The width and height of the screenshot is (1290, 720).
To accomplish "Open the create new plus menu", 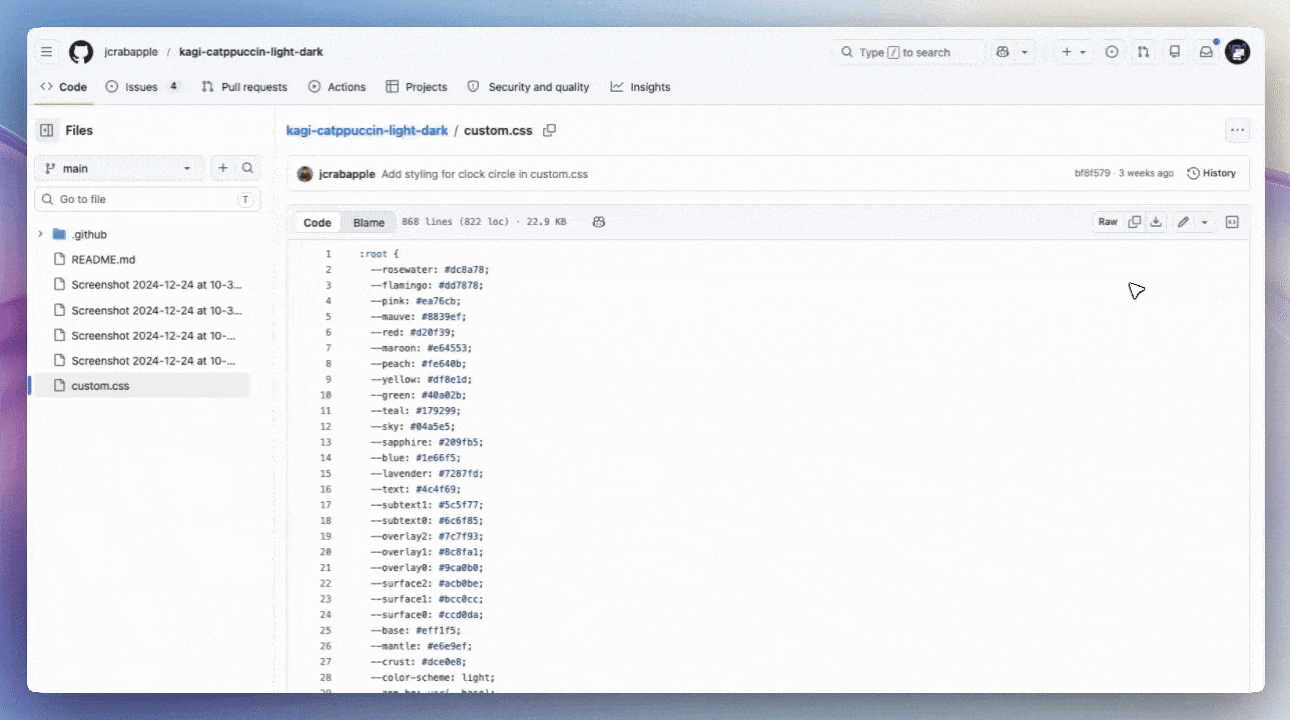I will pos(1073,52).
